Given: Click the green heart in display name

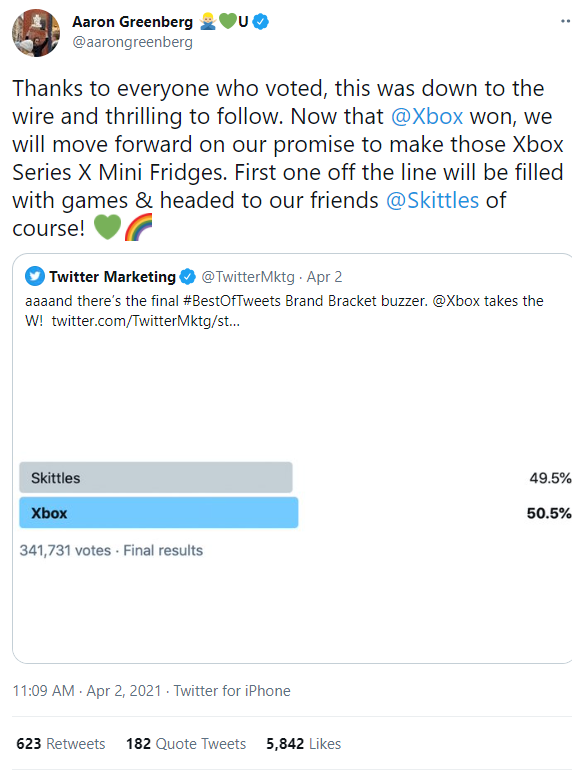Looking at the screenshot, I should [228, 21].
